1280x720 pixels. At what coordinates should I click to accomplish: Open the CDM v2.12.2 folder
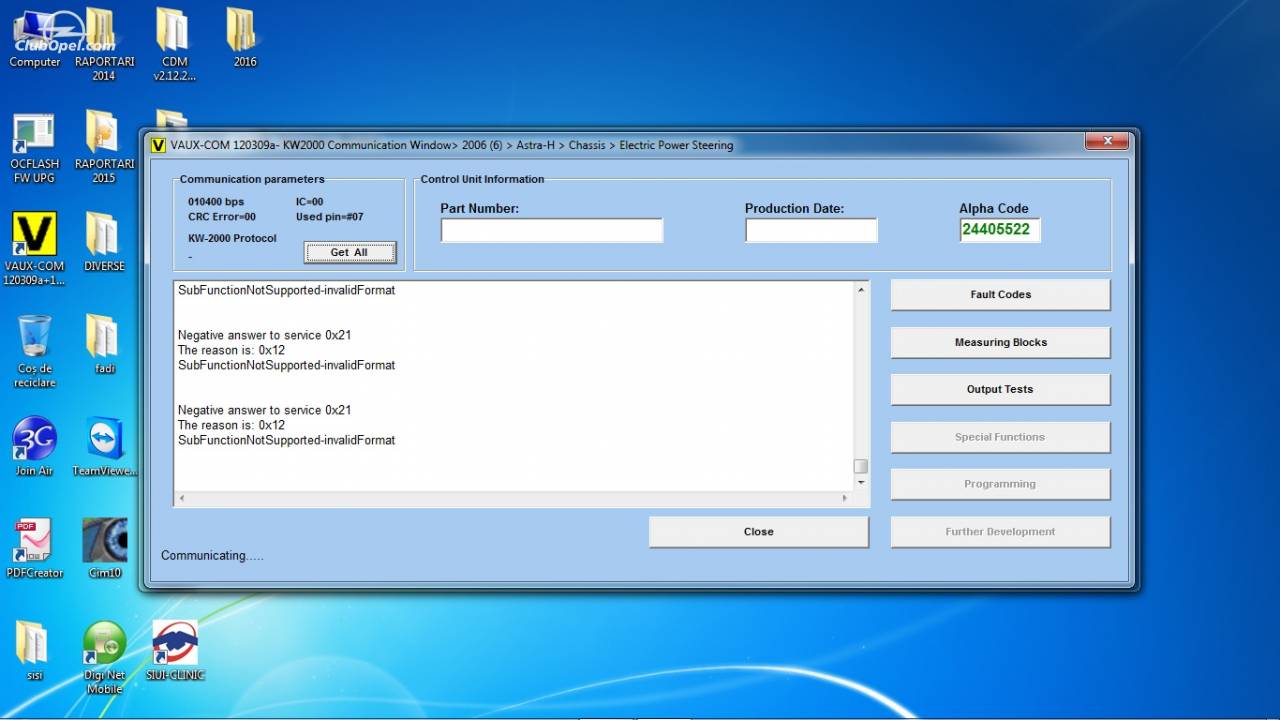pos(174,45)
